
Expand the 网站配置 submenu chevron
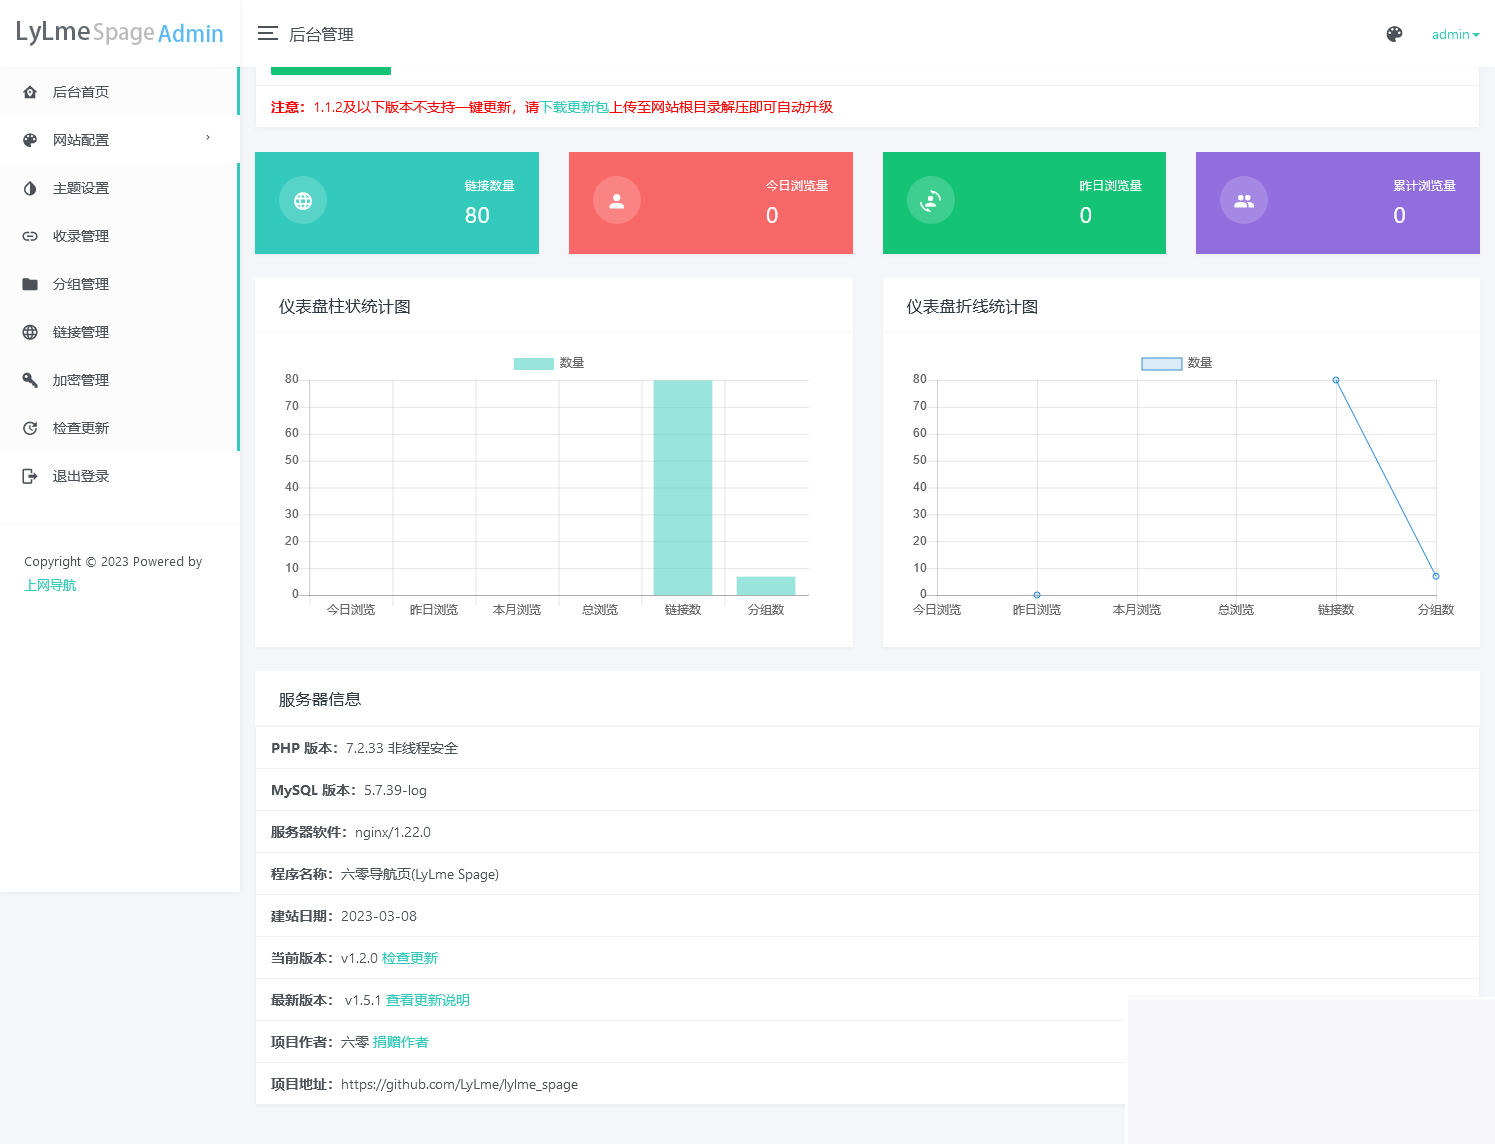pyautogui.click(x=208, y=139)
